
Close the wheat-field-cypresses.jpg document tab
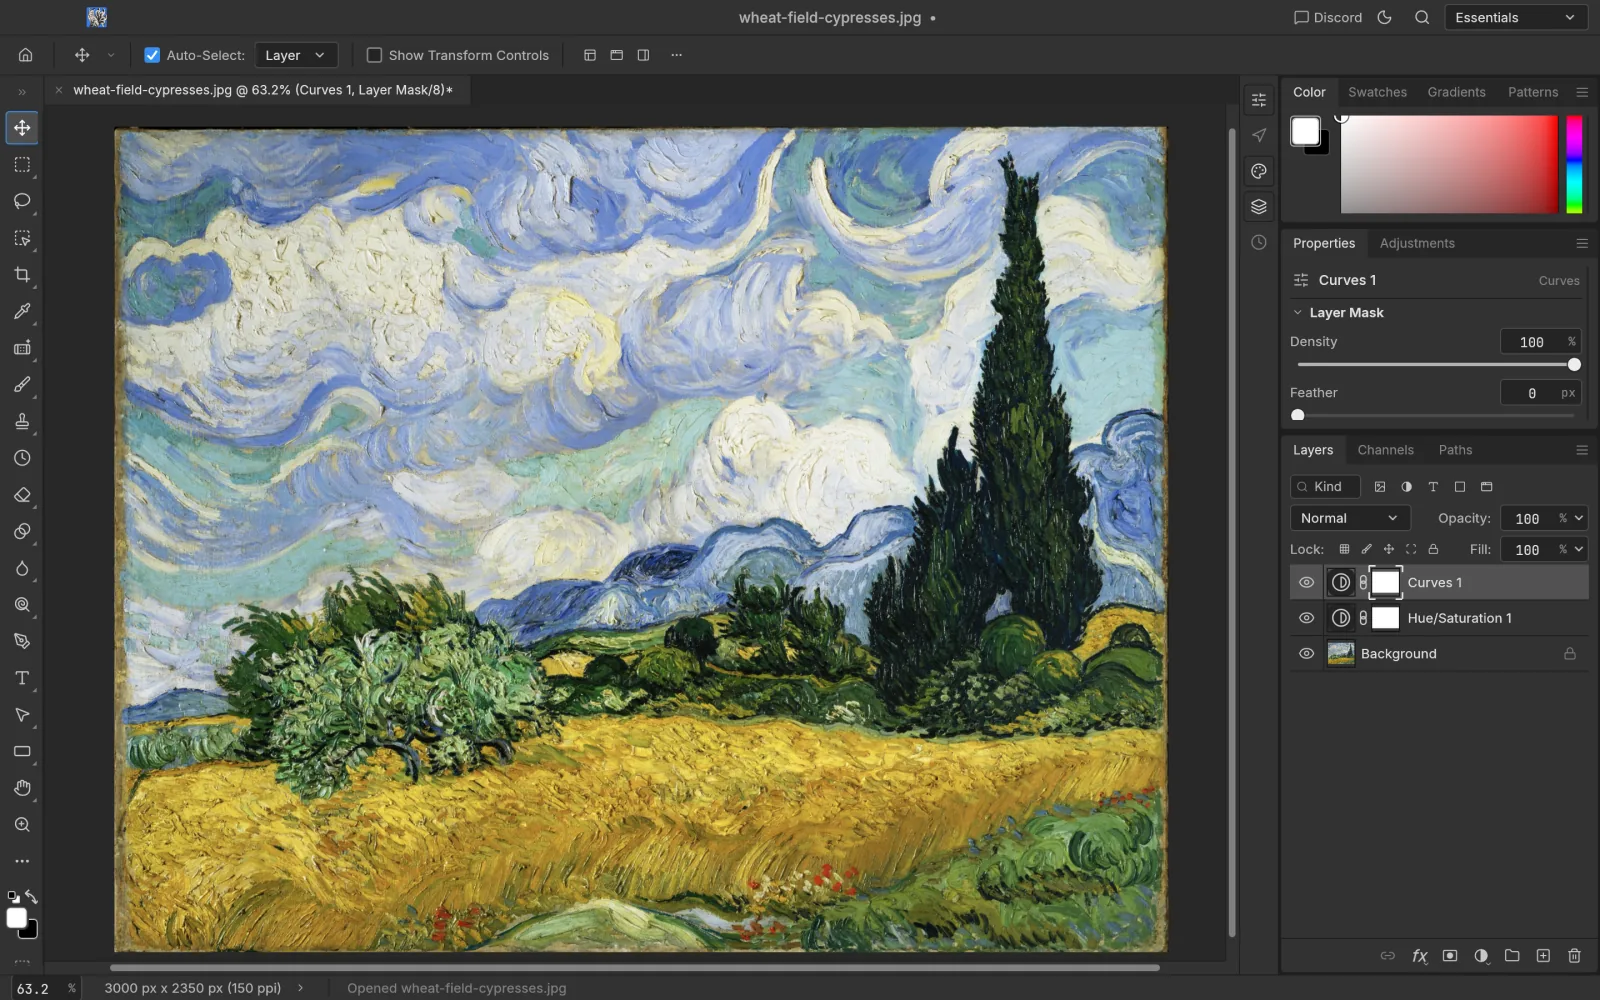coord(59,90)
